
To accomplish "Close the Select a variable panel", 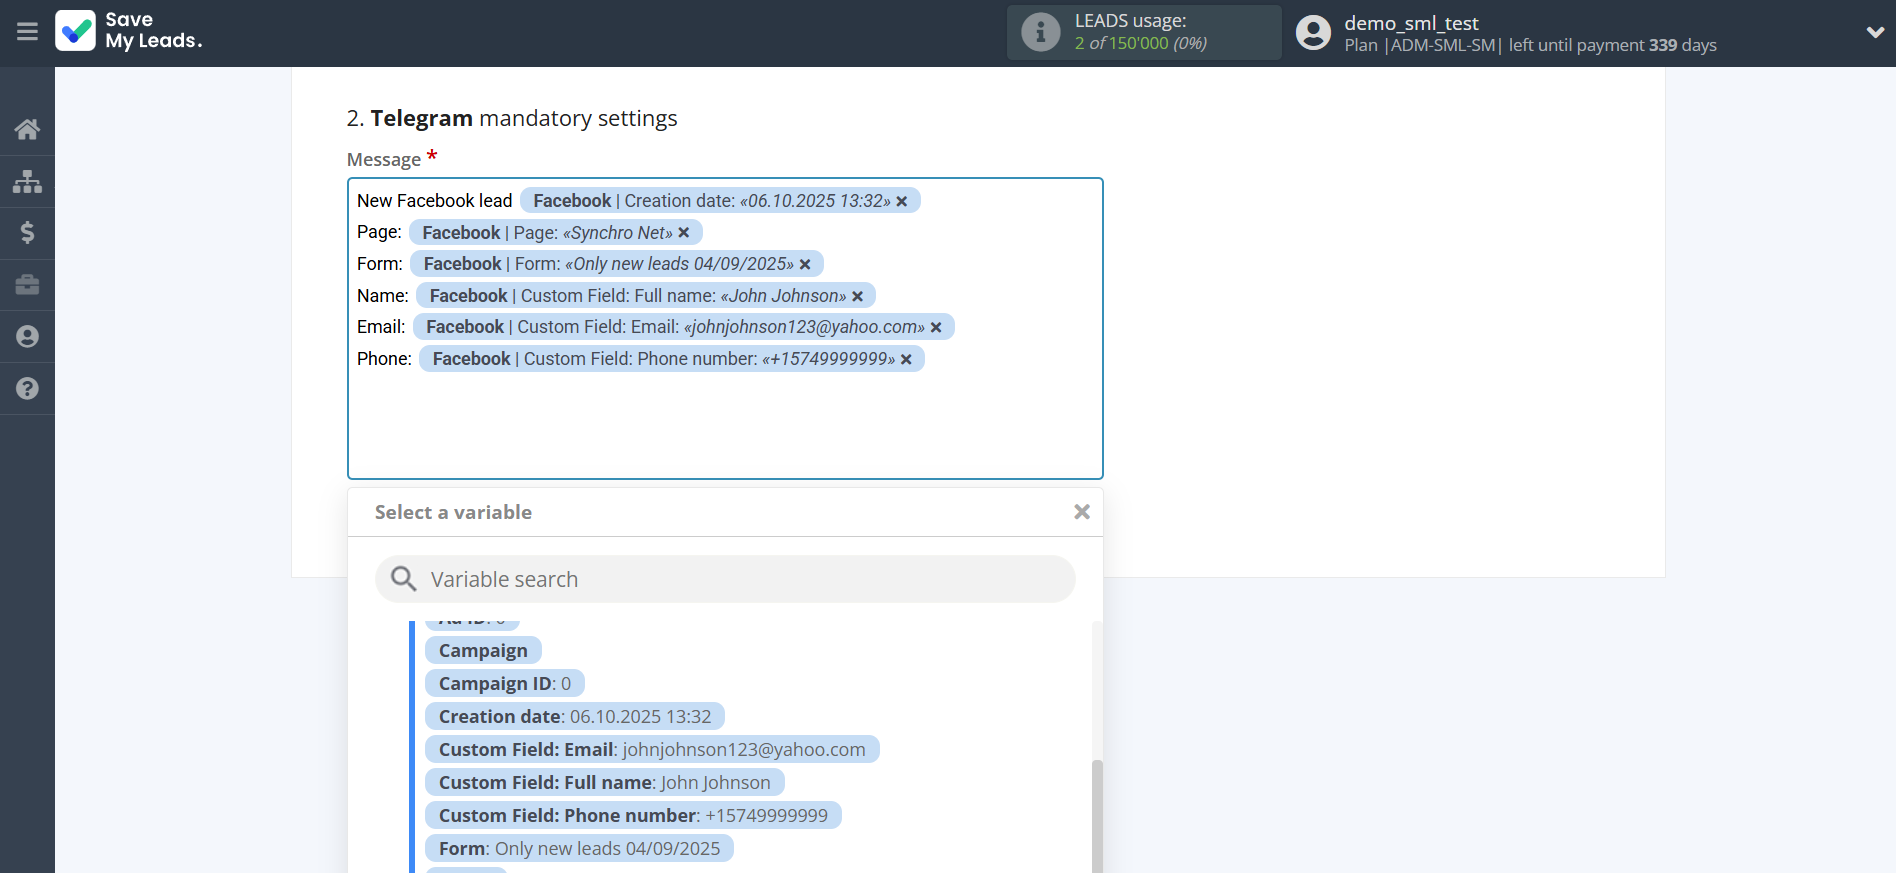I will (x=1081, y=512).
